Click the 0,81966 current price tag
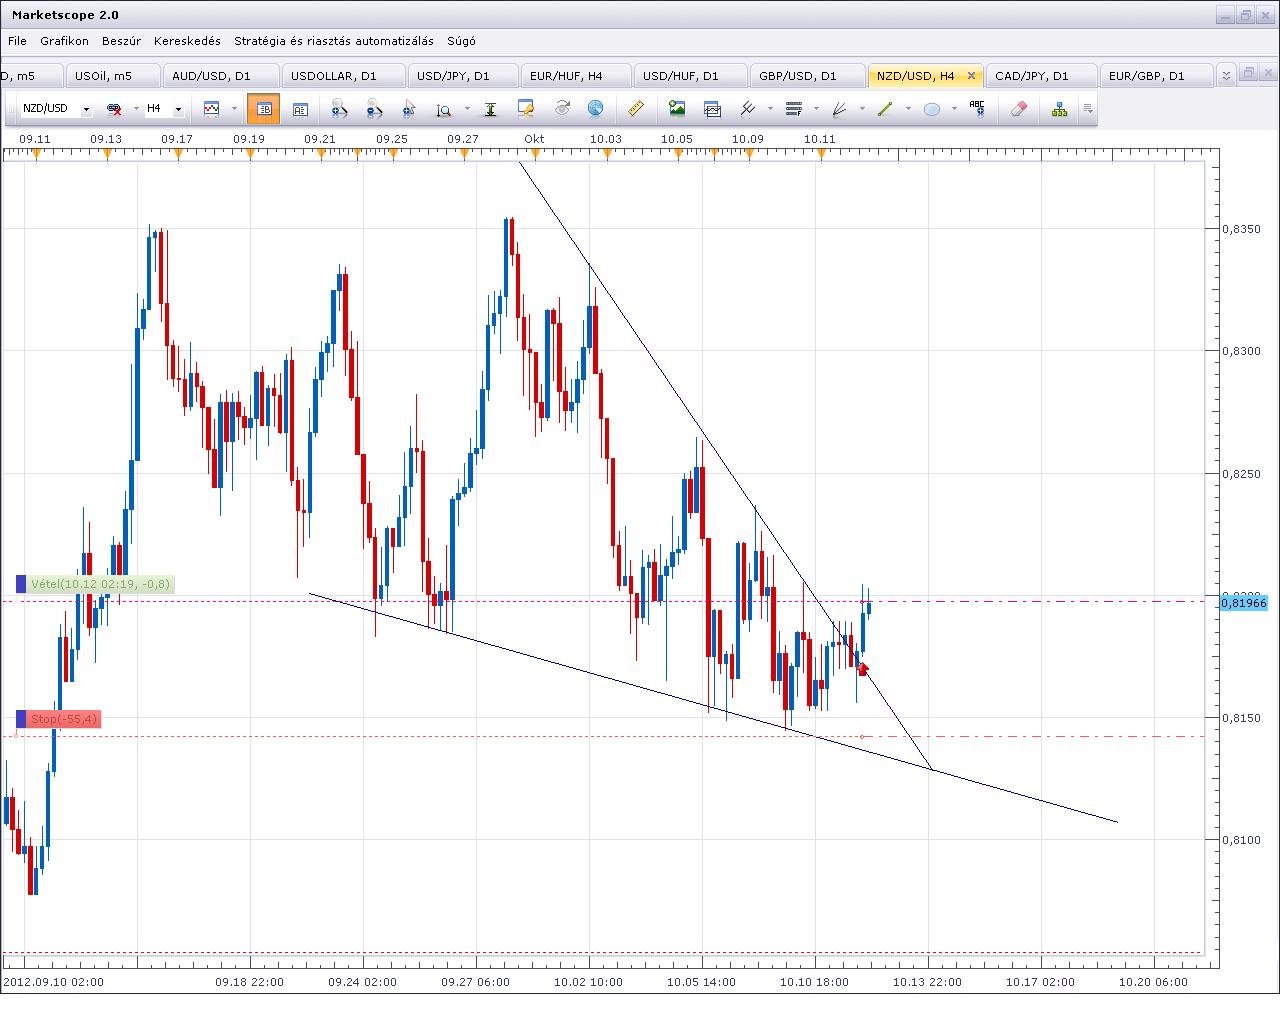 [1244, 603]
